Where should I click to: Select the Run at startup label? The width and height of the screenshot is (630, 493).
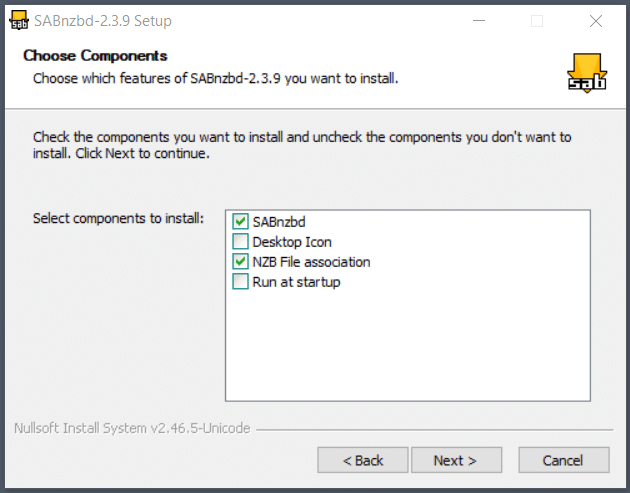tap(296, 282)
